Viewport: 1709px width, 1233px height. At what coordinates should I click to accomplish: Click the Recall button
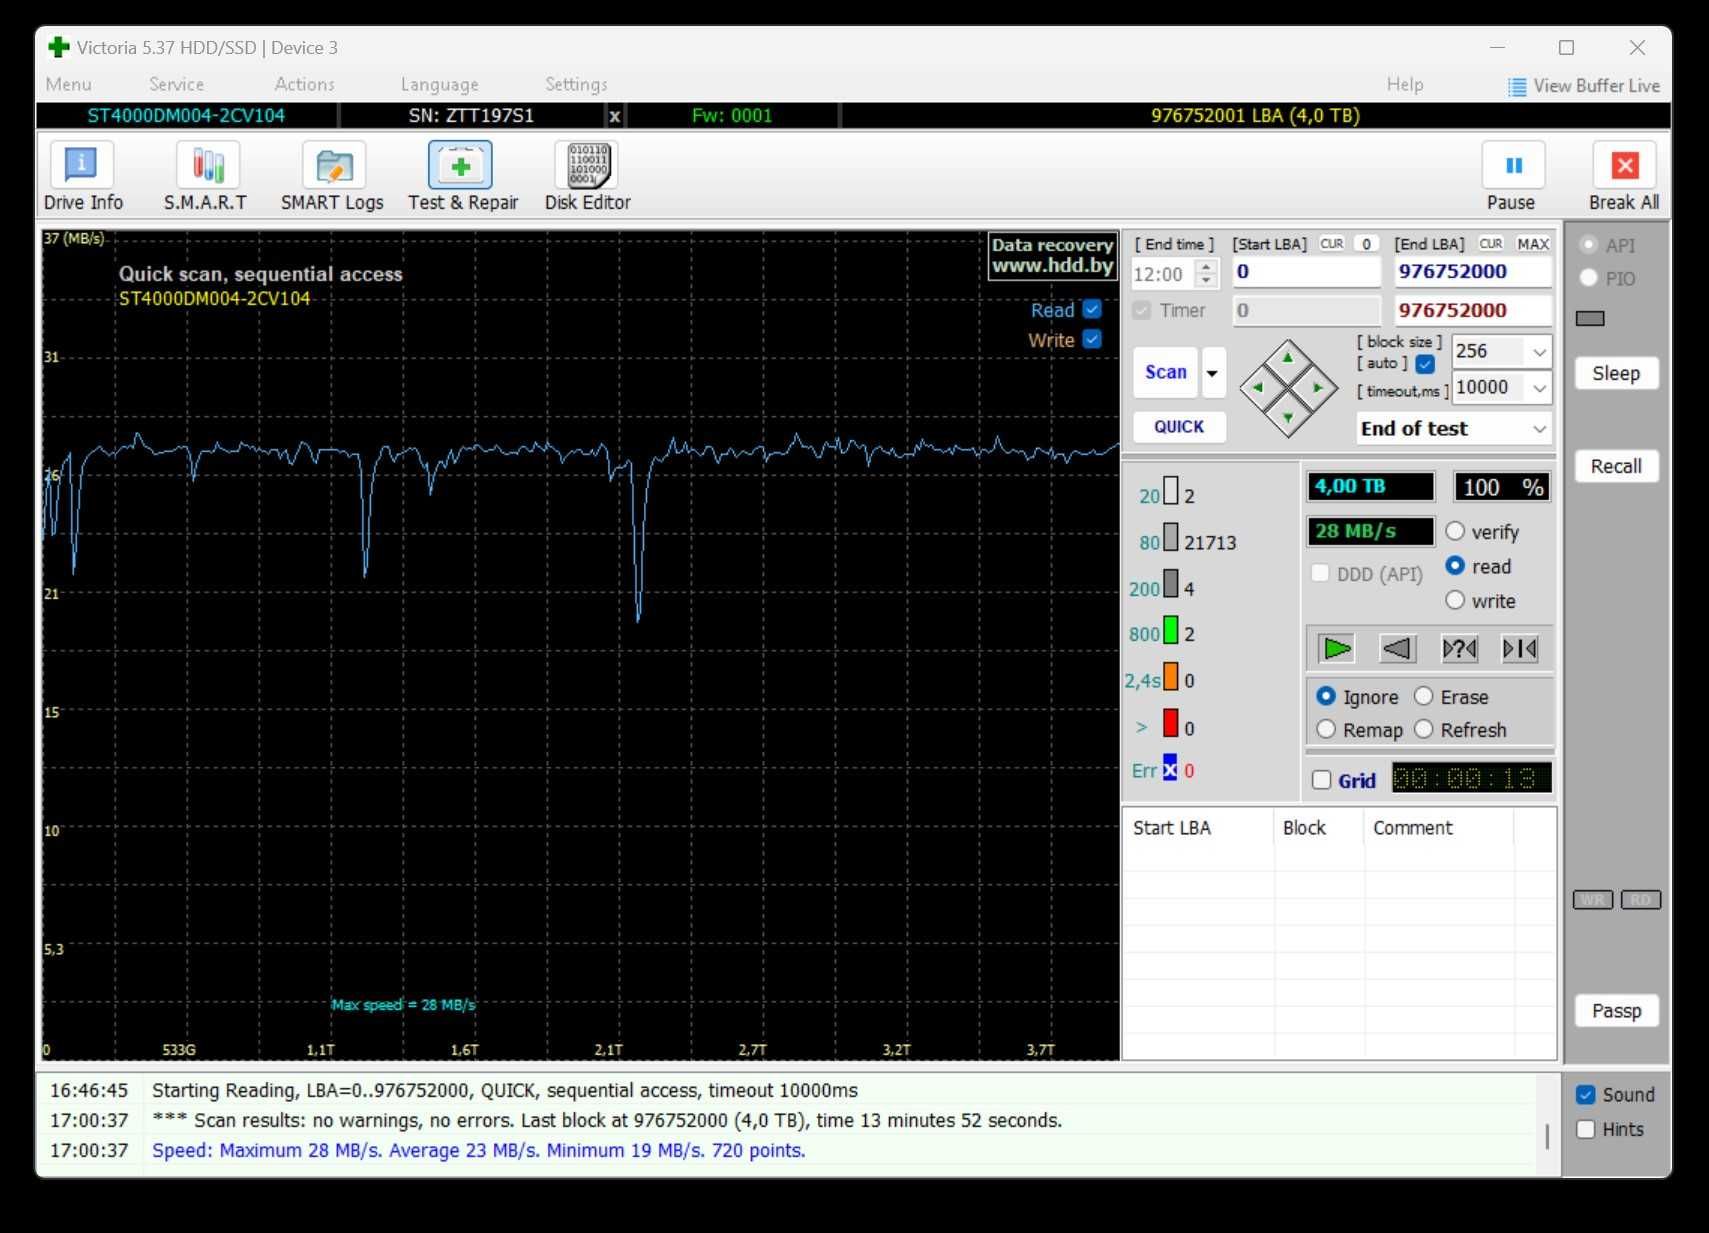pos(1616,467)
